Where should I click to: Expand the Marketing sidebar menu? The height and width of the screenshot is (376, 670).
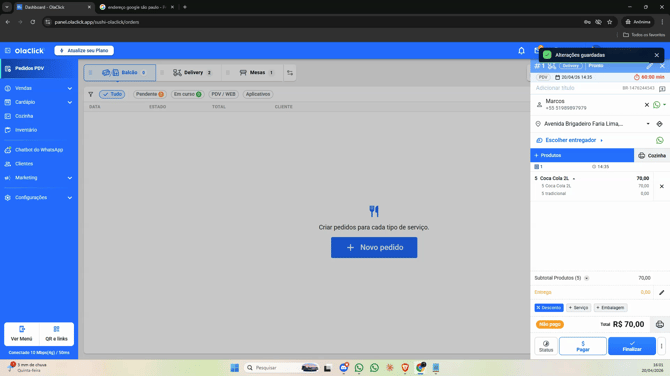(x=38, y=178)
